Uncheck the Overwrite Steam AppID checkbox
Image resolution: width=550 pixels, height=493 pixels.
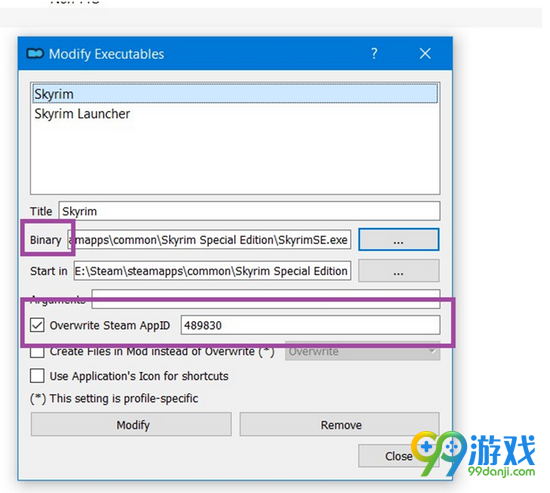[37, 325]
